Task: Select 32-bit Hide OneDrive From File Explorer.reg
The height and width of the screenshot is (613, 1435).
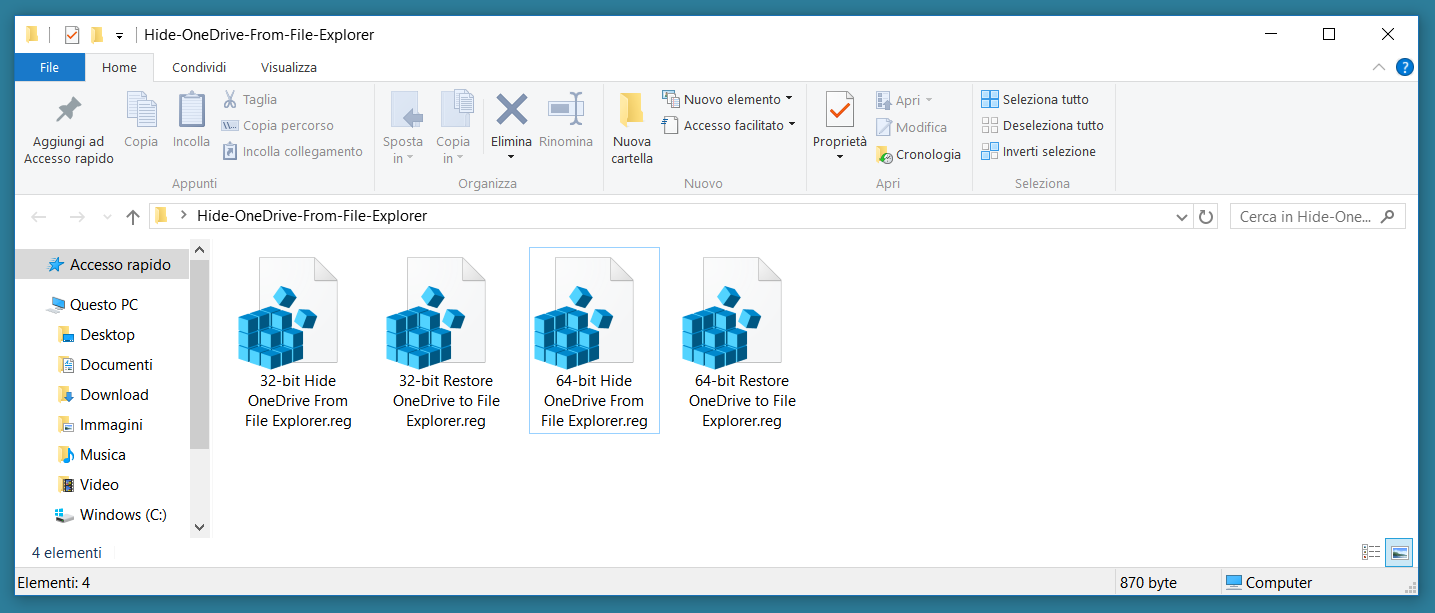Action: click(x=298, y=342)
